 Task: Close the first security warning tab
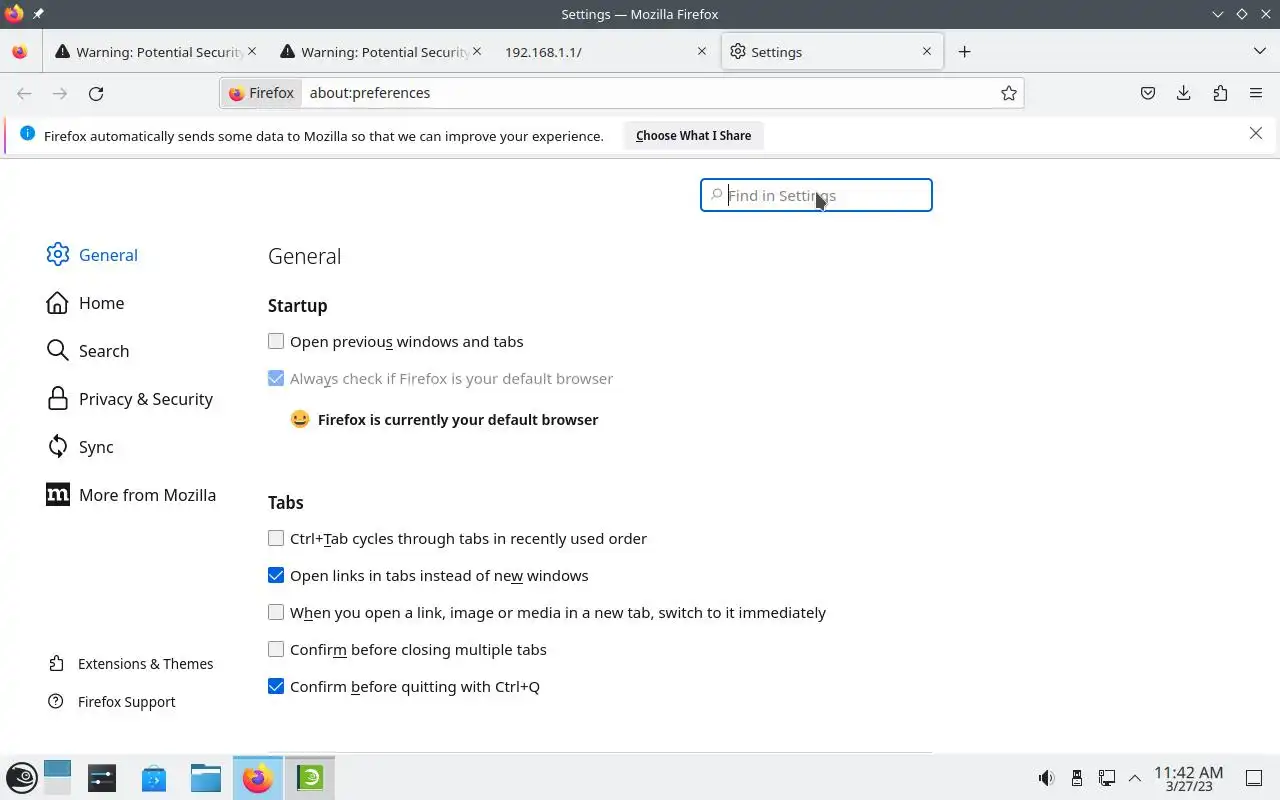[252, 51]
